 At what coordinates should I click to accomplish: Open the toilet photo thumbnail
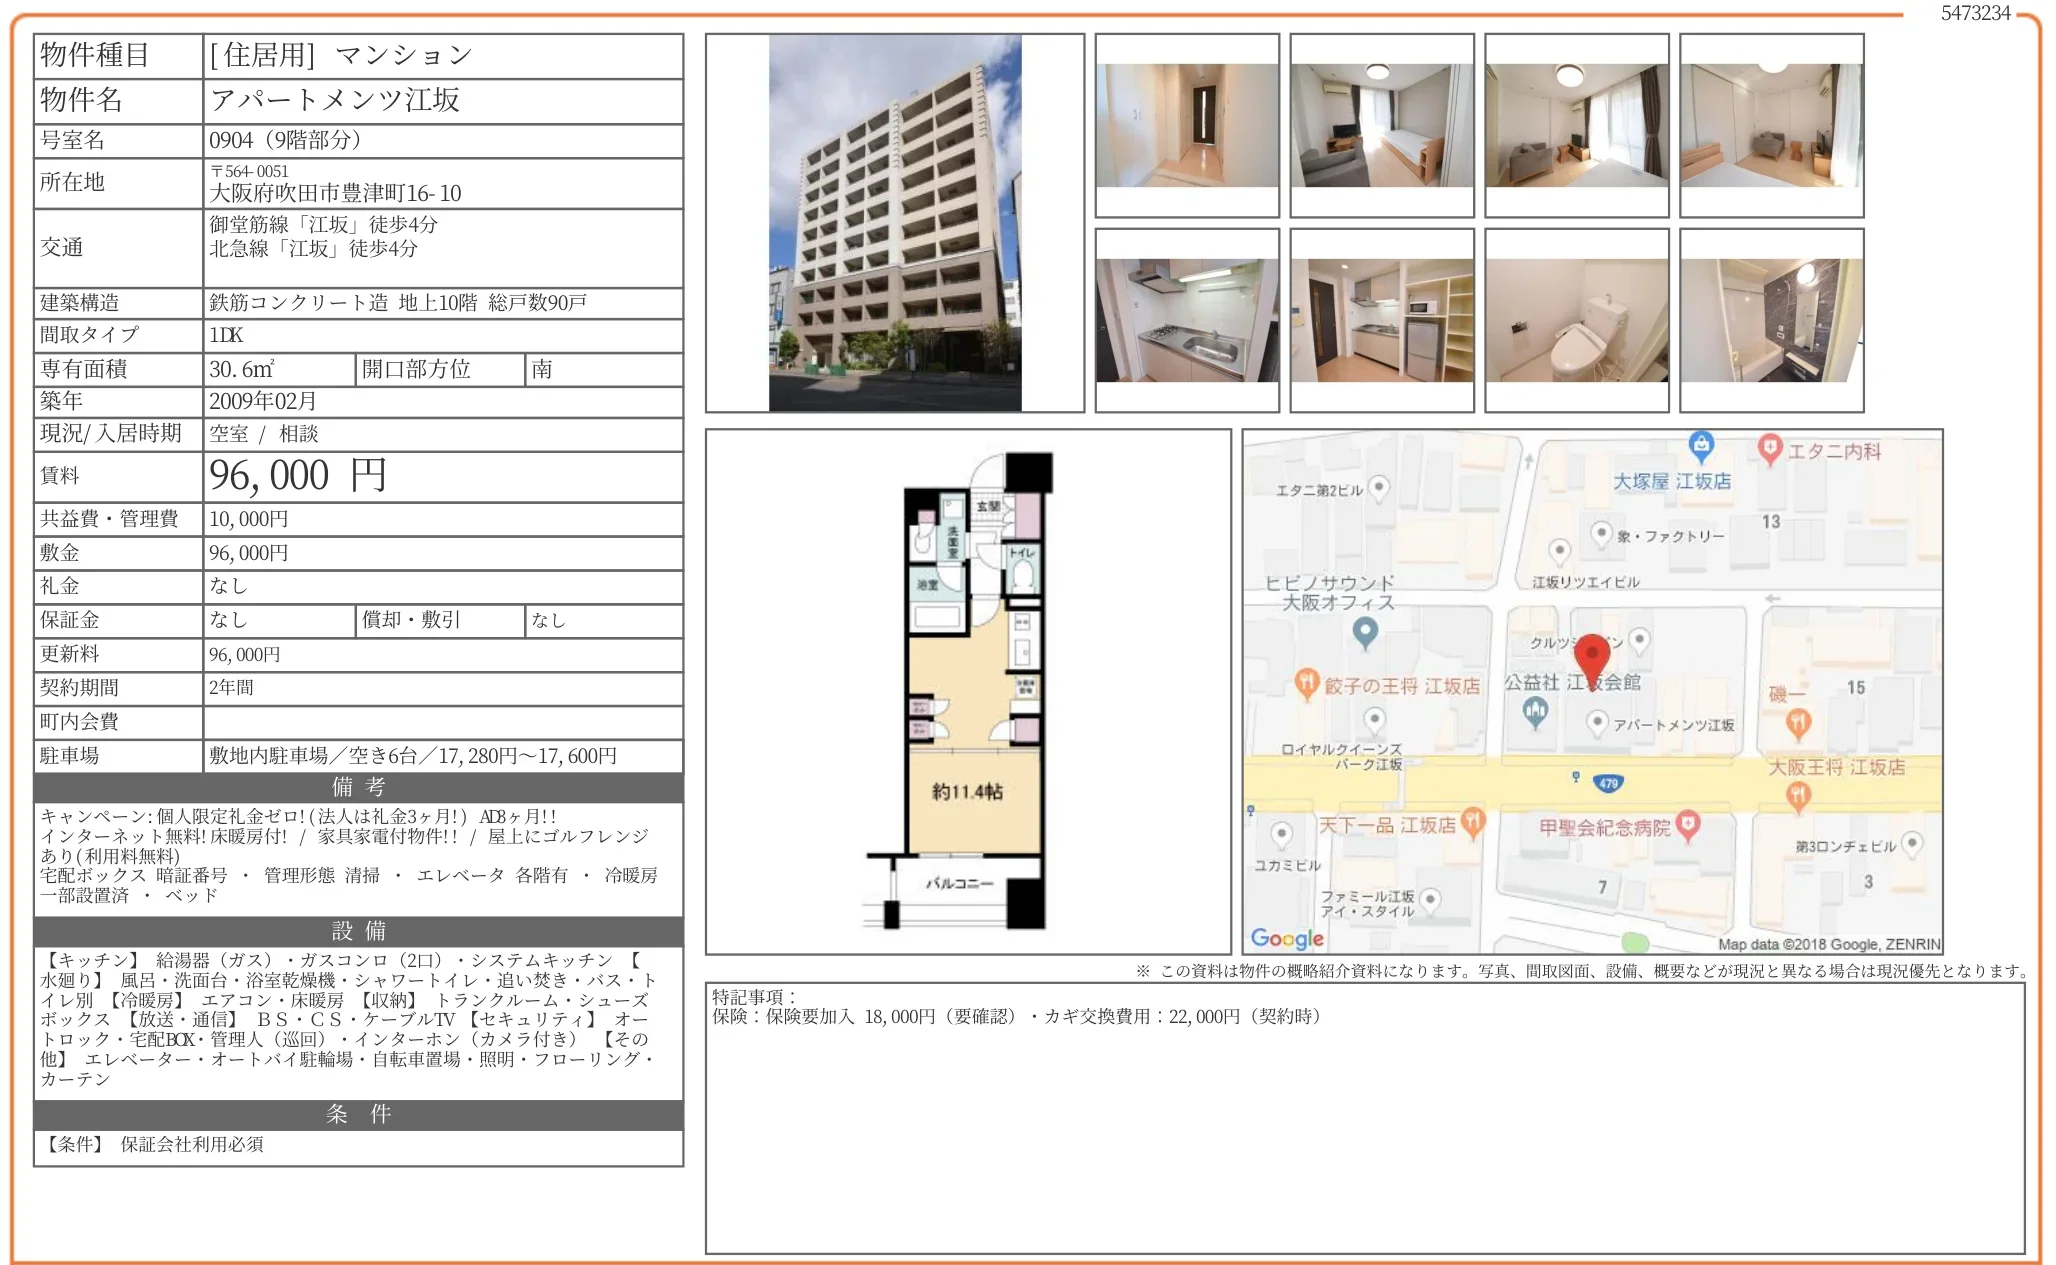(1577, 320)
